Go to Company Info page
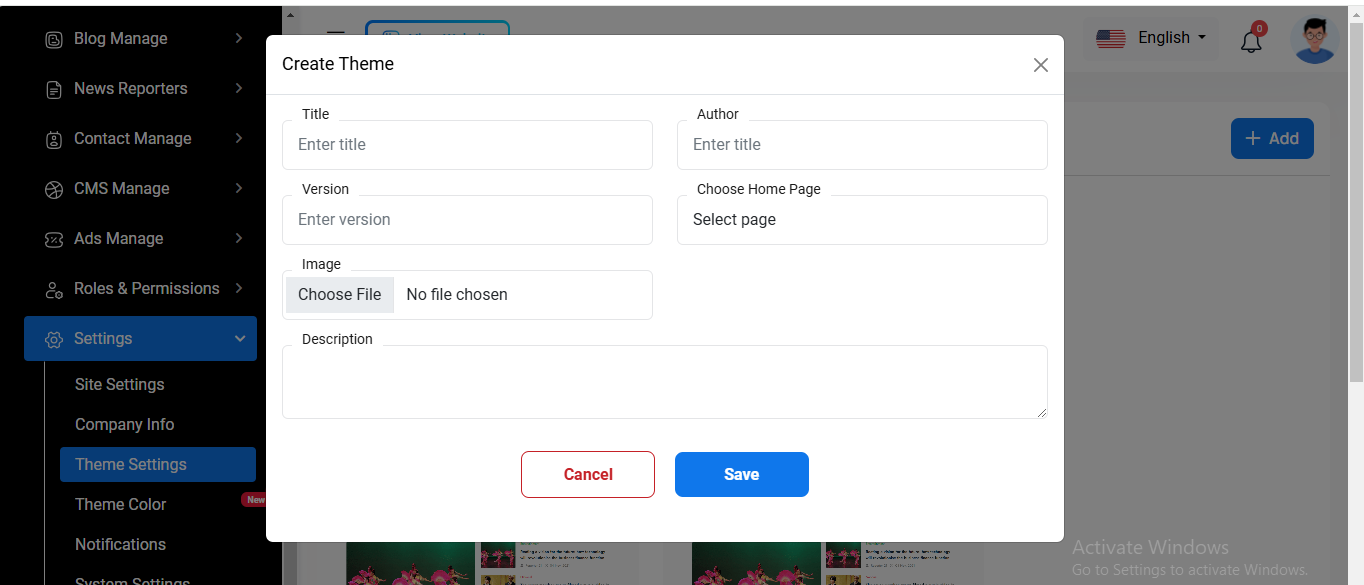Viewport: 1364px width, 585px height. point(124,425)
